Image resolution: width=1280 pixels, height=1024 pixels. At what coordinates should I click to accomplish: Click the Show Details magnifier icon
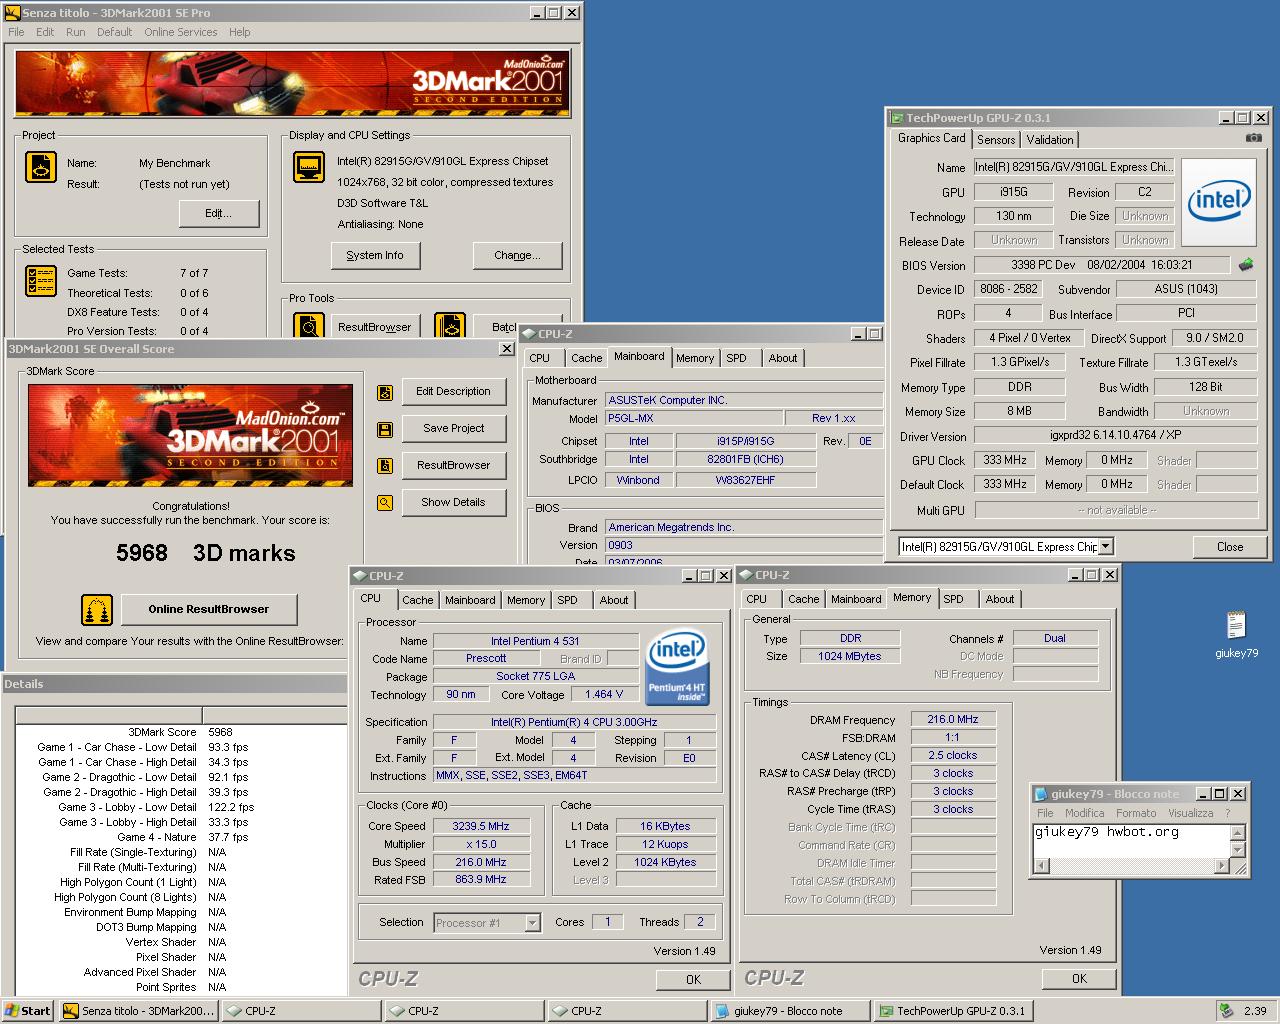click(x=384, y=503)
